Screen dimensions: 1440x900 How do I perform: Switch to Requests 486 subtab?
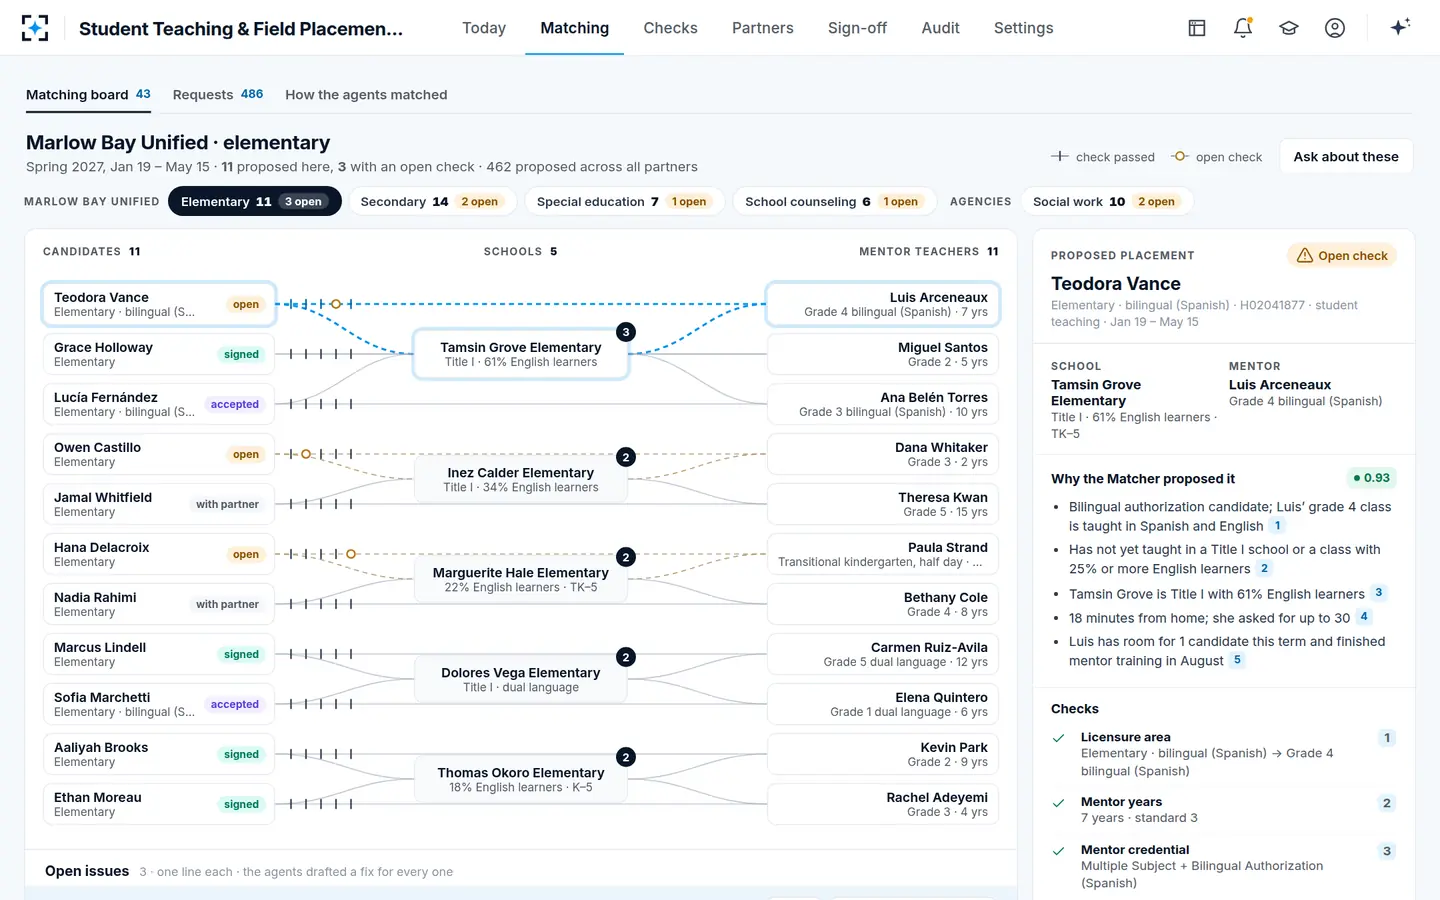pyautogui.click(x=218, y=95)
